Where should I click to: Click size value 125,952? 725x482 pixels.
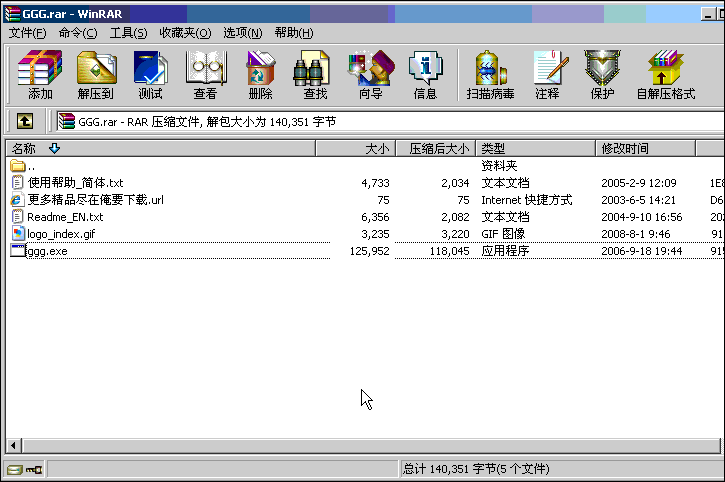369,251
